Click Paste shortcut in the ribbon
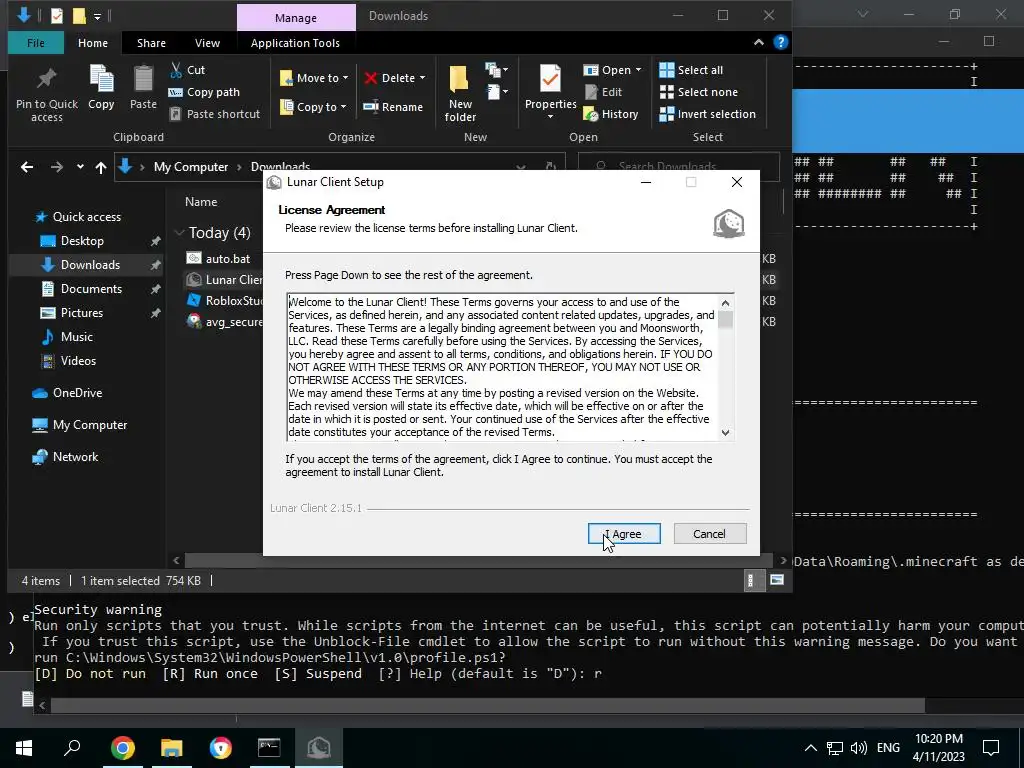This screenshot has height=768, width=1024. (x=215, y=114)
